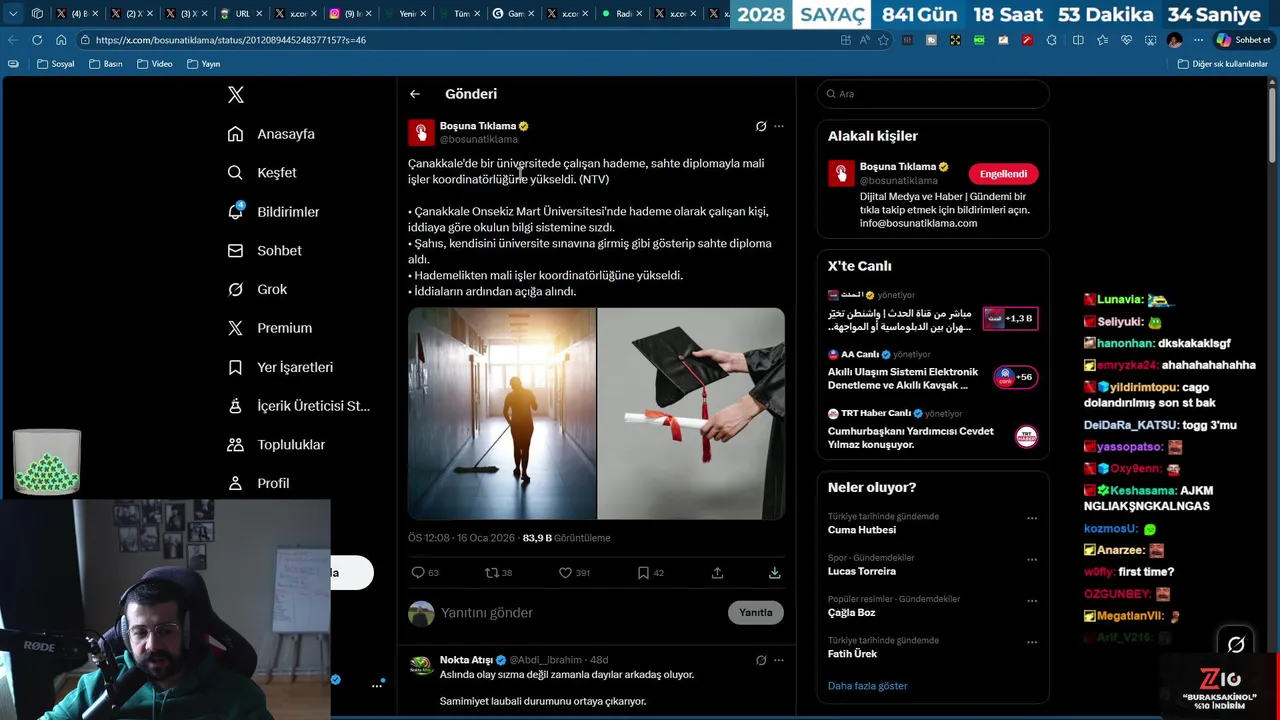Screen dimensions: 1280x720
Task: Open the graduation cap diploma photo
Action: [691, 414]
